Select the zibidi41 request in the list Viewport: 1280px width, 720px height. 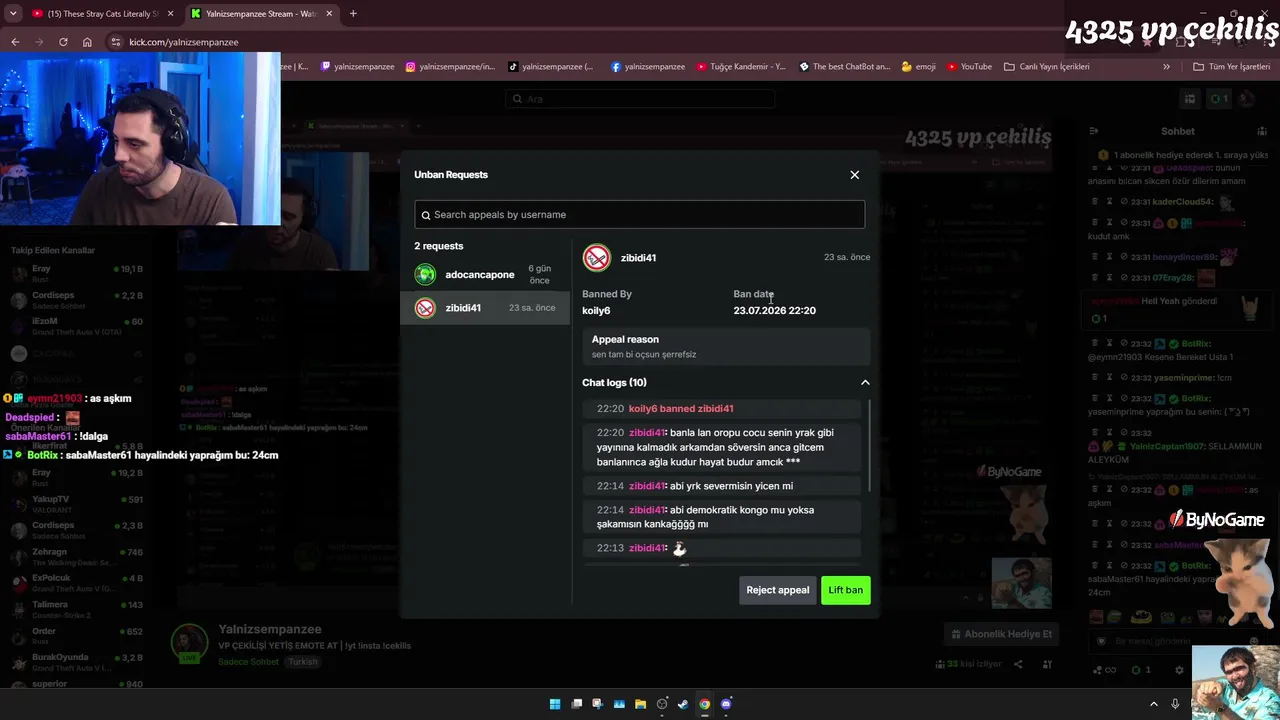point(485,308)
